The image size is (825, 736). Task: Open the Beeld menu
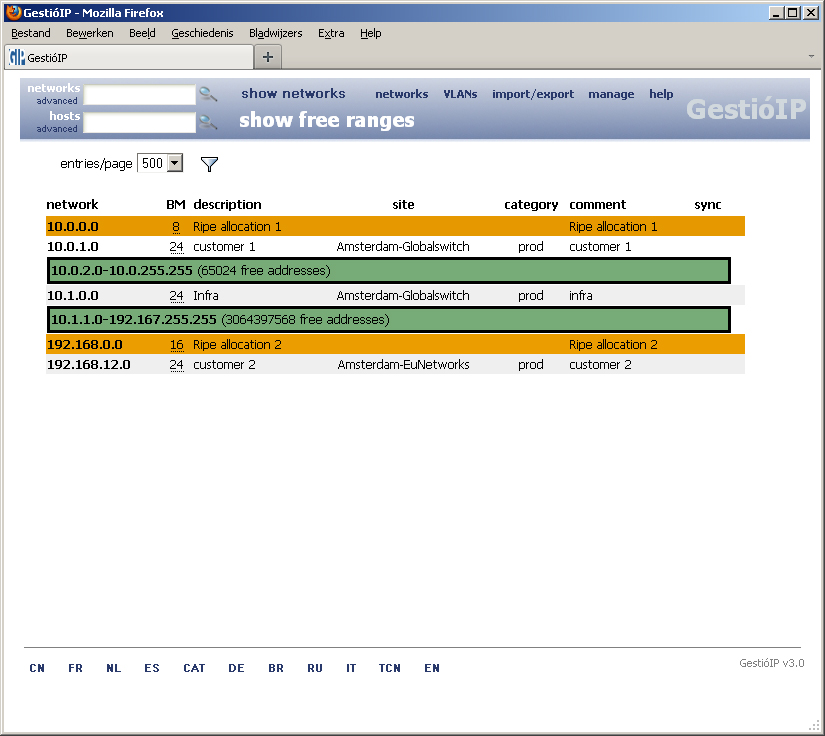(x=142, y=33)
